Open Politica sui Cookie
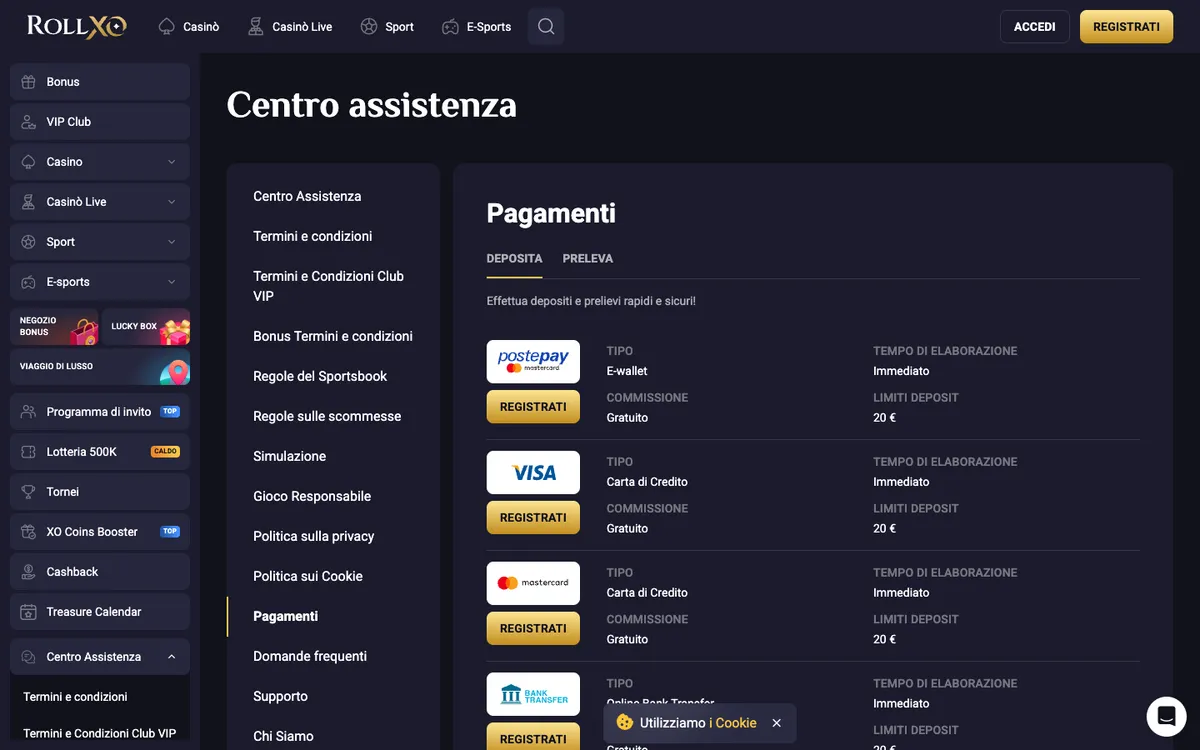The image size is (1200, 750). coord(308,576)
